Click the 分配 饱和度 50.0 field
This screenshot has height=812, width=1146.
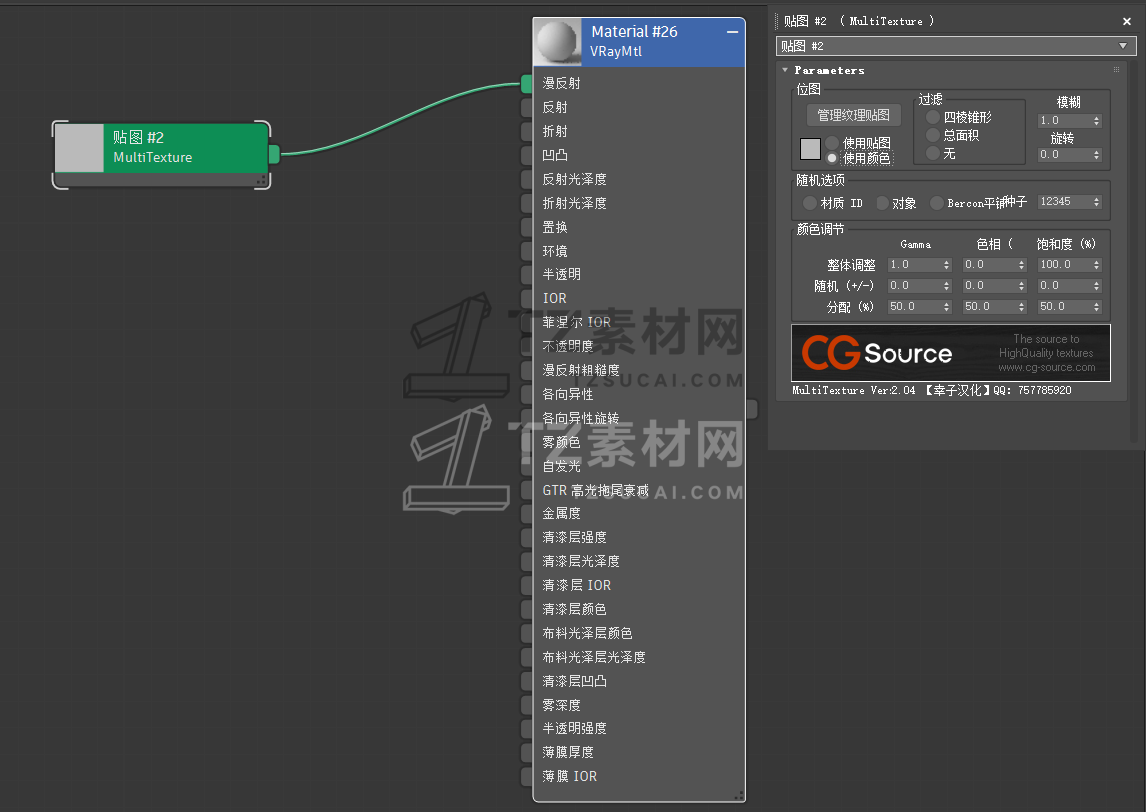pyautogui.click(x=1065, y=307)
